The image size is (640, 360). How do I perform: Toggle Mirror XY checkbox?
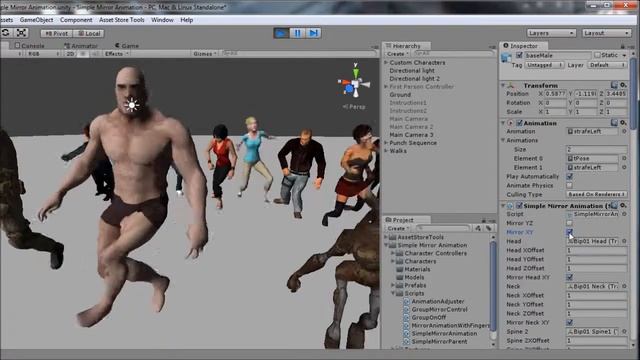pos(569,232)
